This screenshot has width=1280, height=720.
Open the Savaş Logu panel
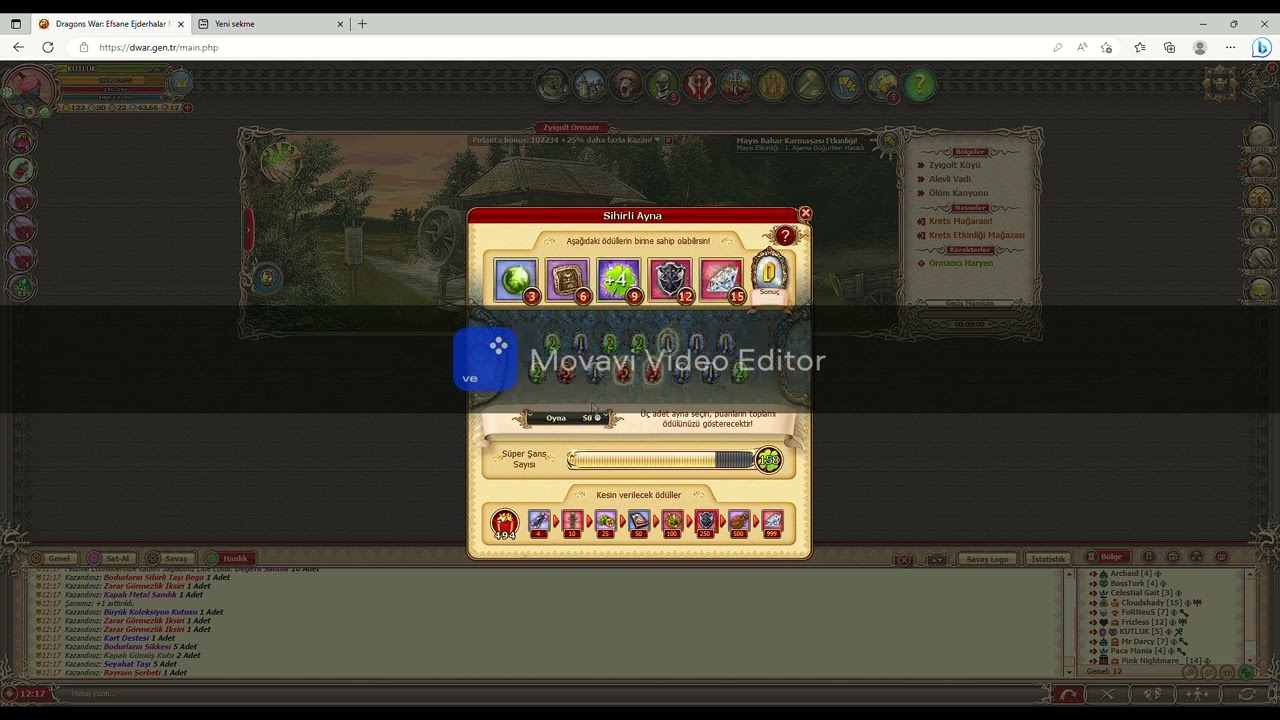987,559
